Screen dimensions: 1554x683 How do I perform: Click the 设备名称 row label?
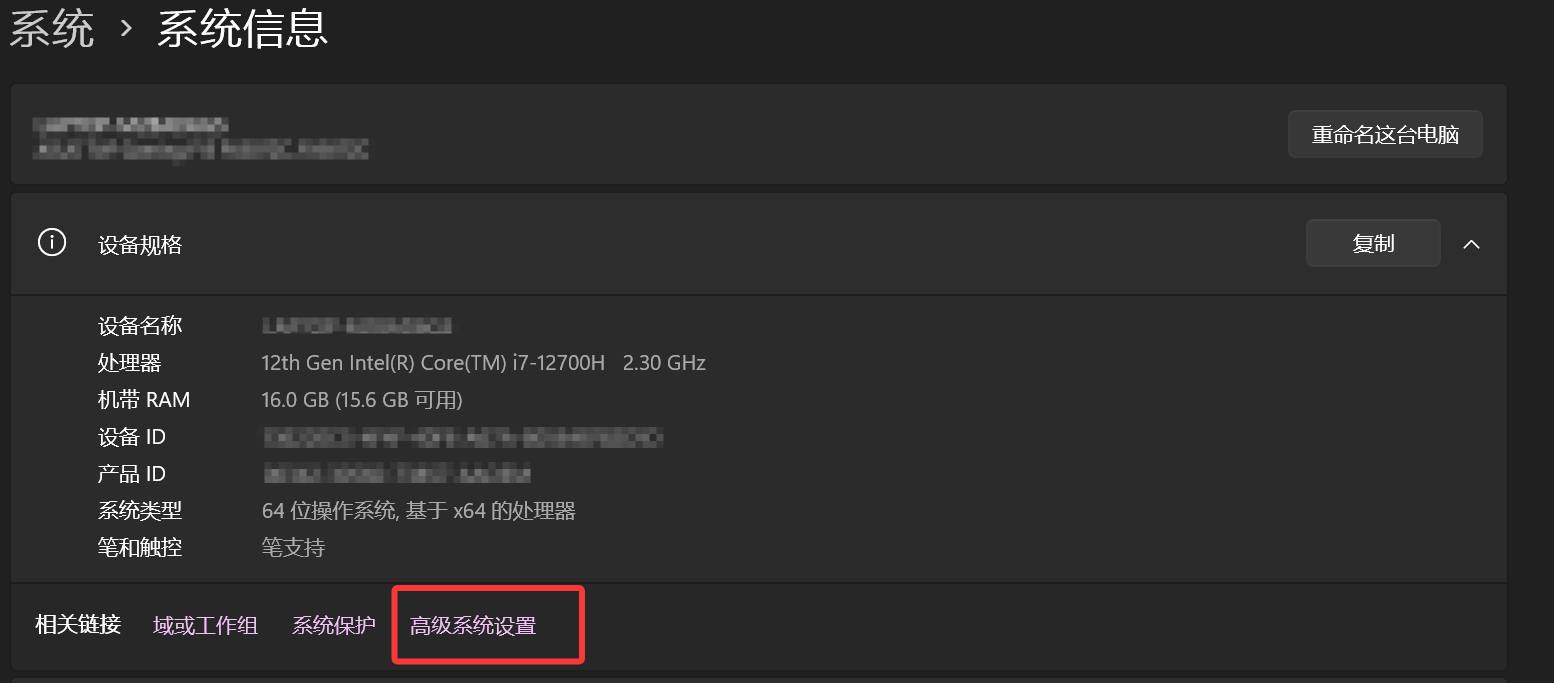140,326
